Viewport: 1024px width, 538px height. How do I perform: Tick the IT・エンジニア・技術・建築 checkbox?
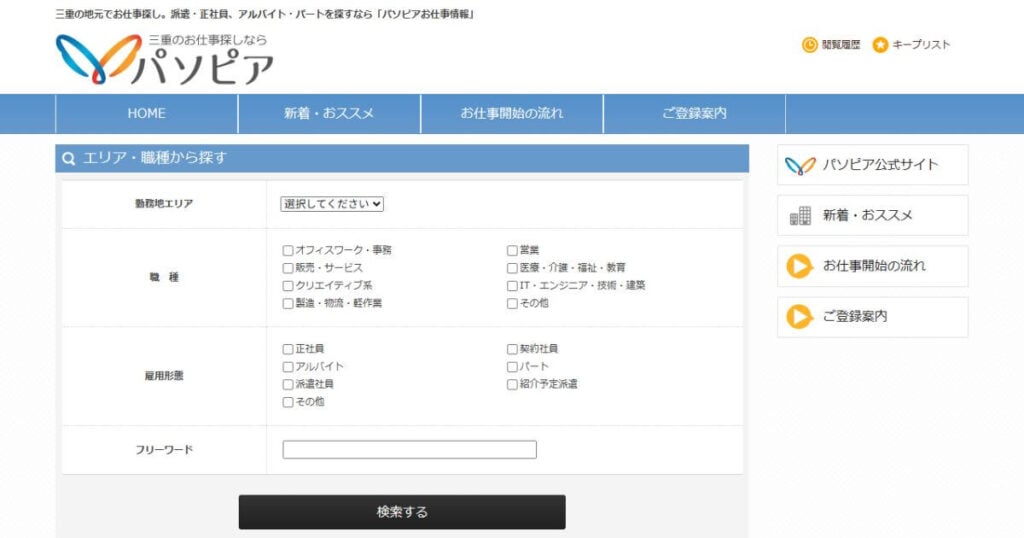click(x=512, y=286)
